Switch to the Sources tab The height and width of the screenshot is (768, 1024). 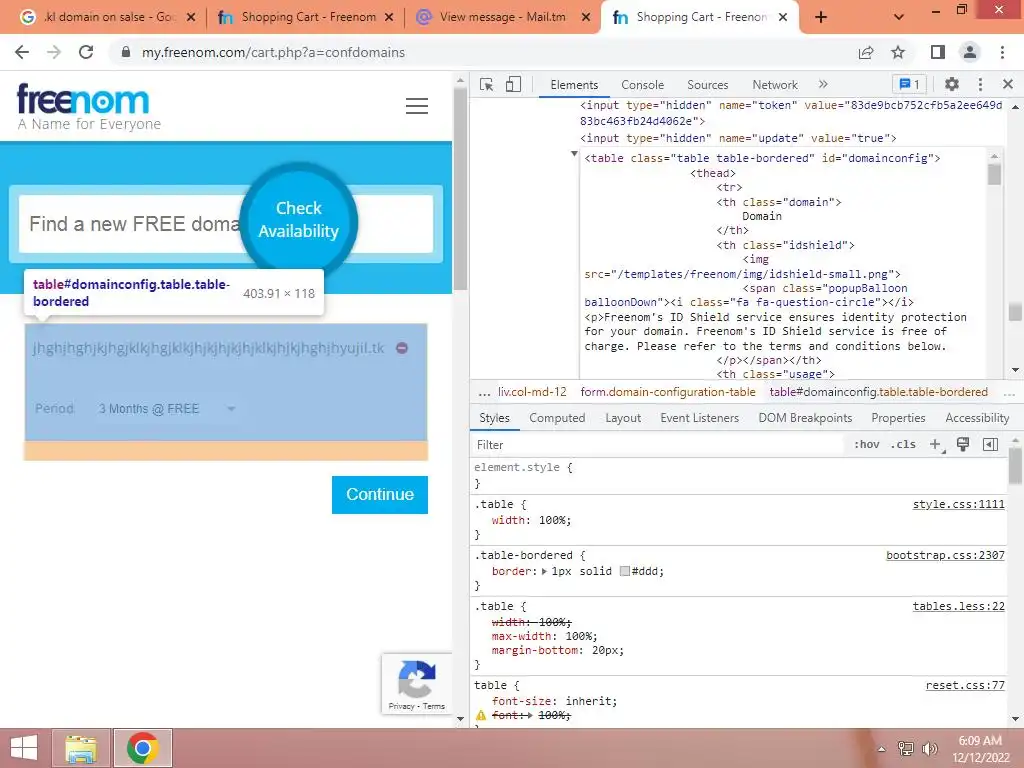(707, 85)
